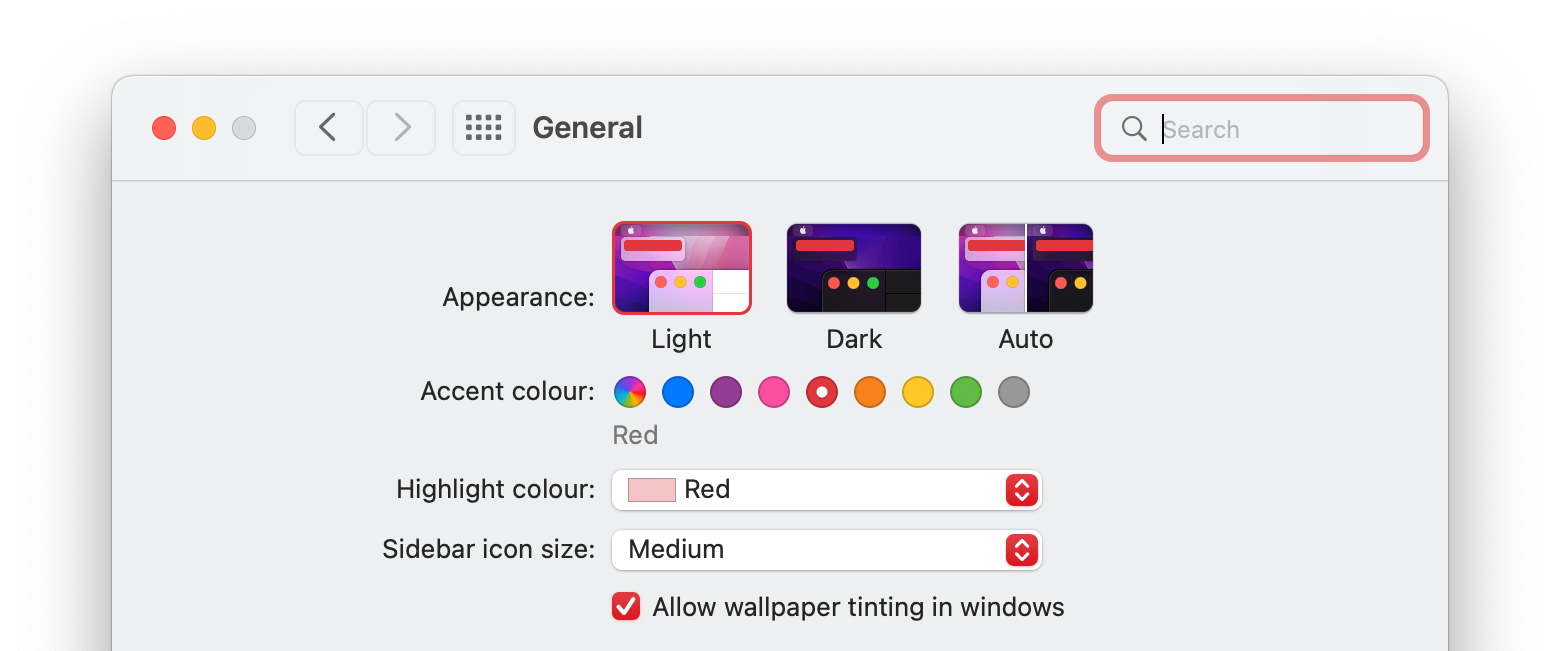The image size is (1560, 651).
Task: Click the forward navigation arrow
Action: click(400, 128)
